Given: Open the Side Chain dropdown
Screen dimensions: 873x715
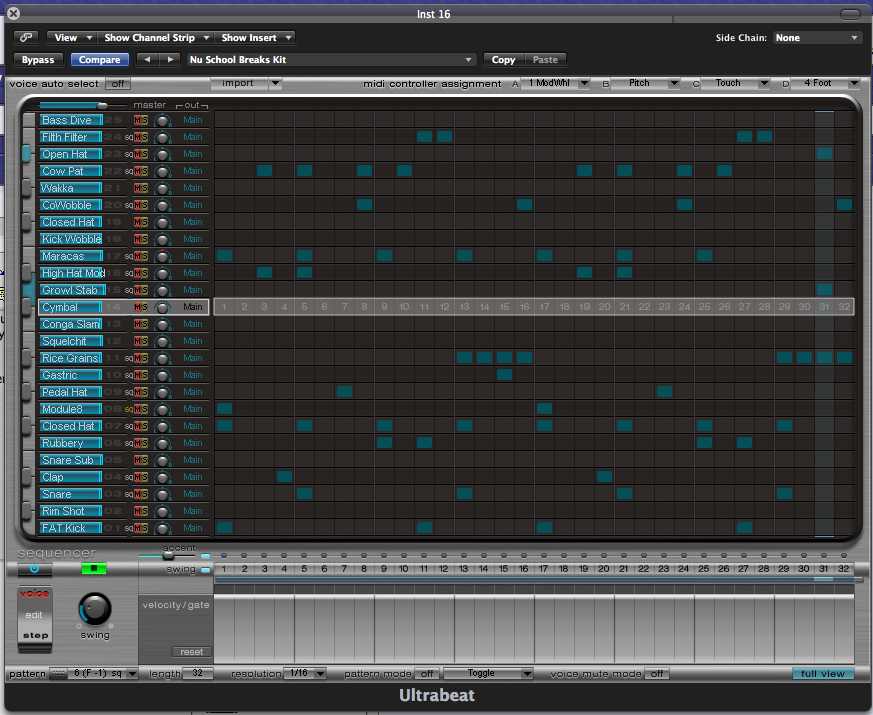Looking at the screenshot, I should pos(816,38).
